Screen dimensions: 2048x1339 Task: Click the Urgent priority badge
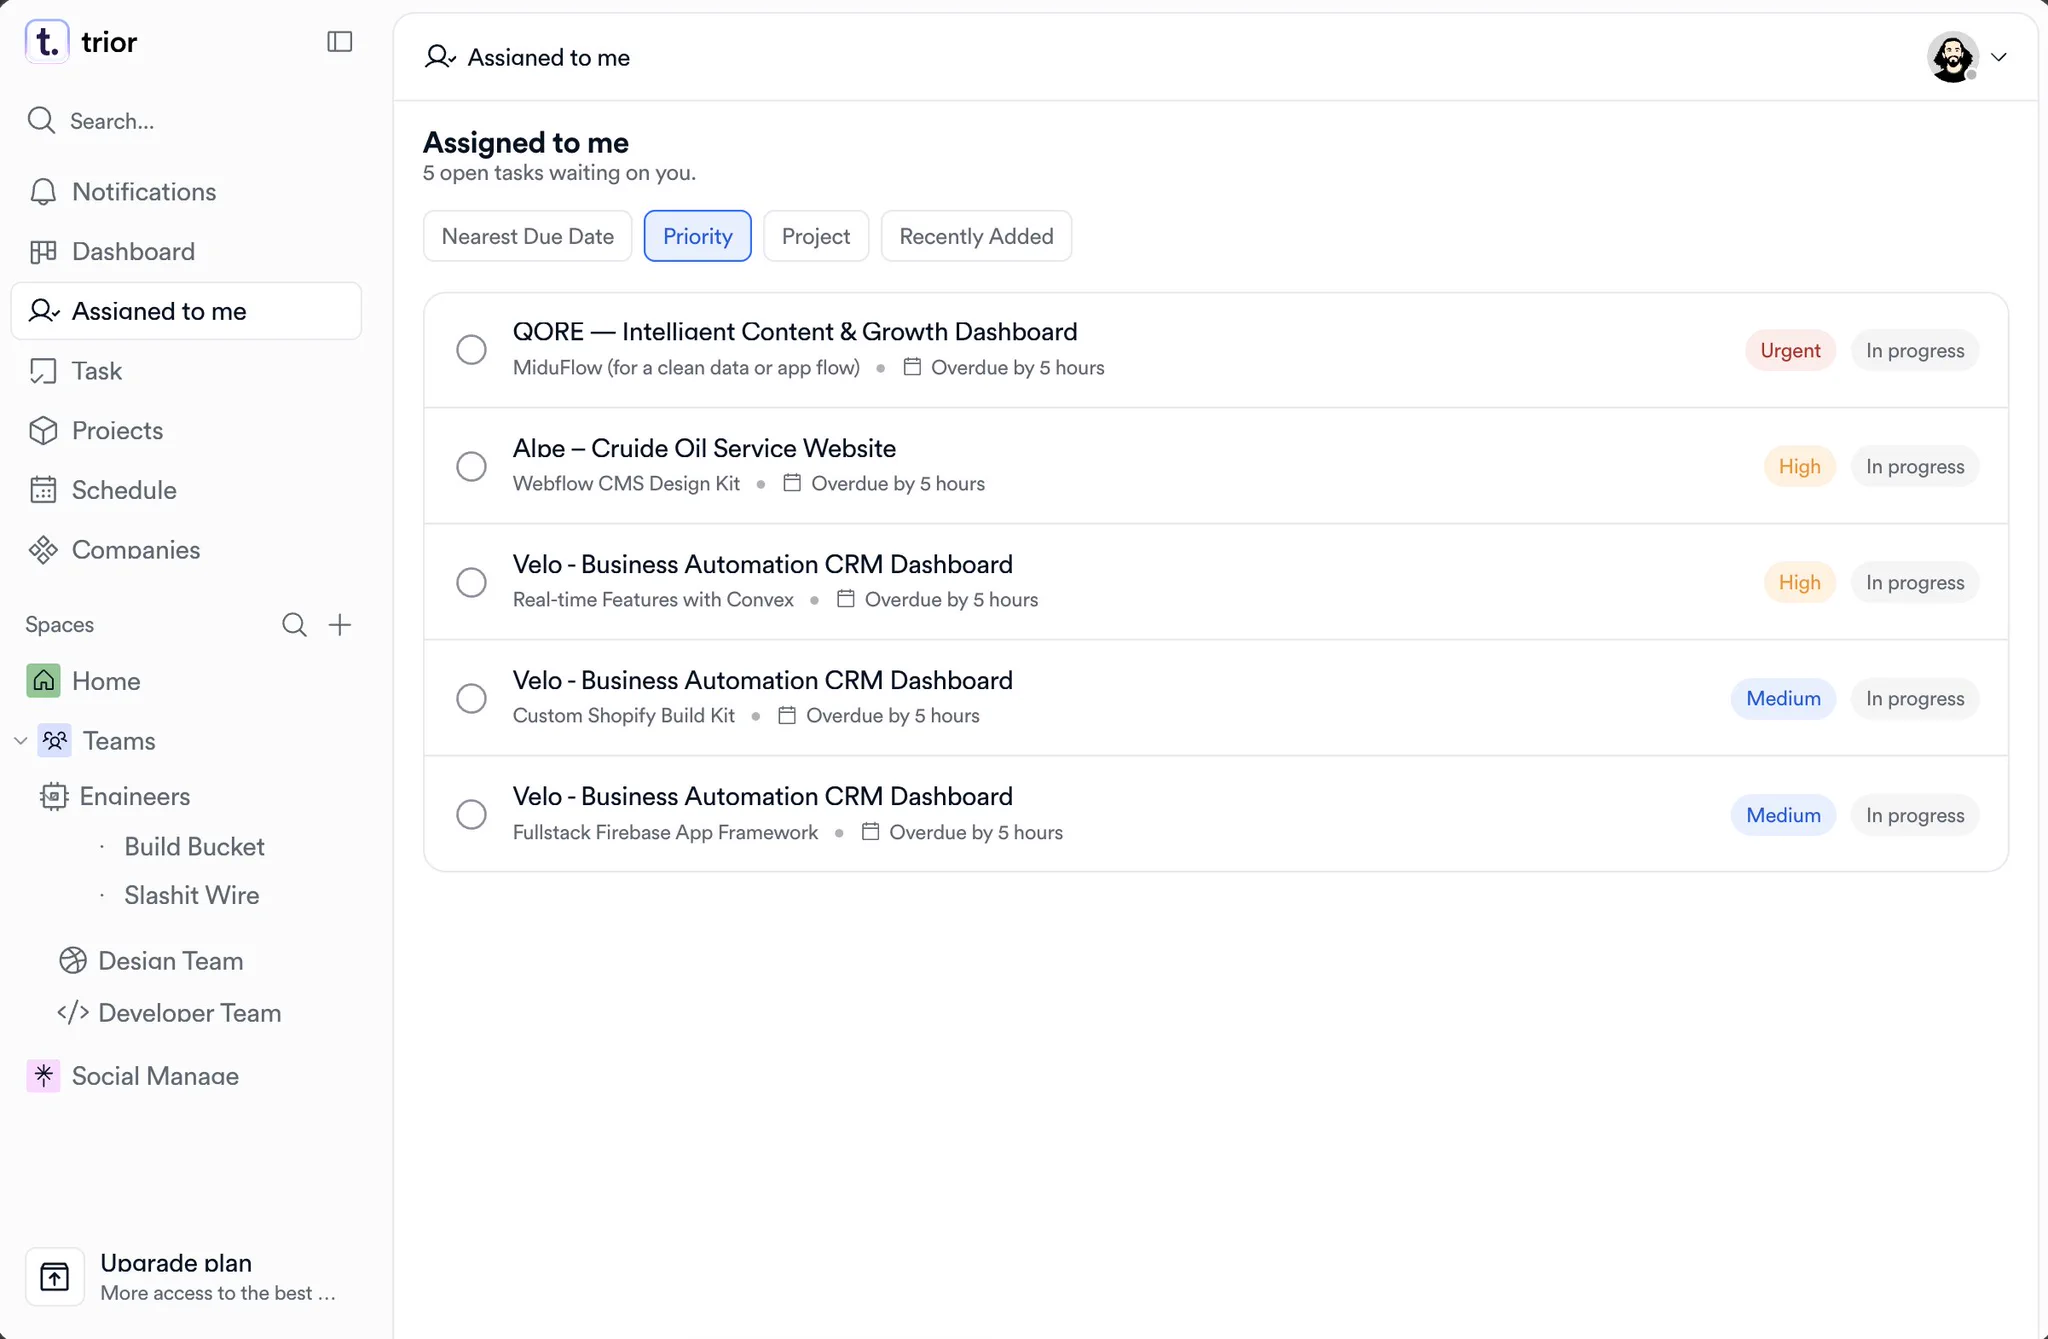[x=1790, y=350]
